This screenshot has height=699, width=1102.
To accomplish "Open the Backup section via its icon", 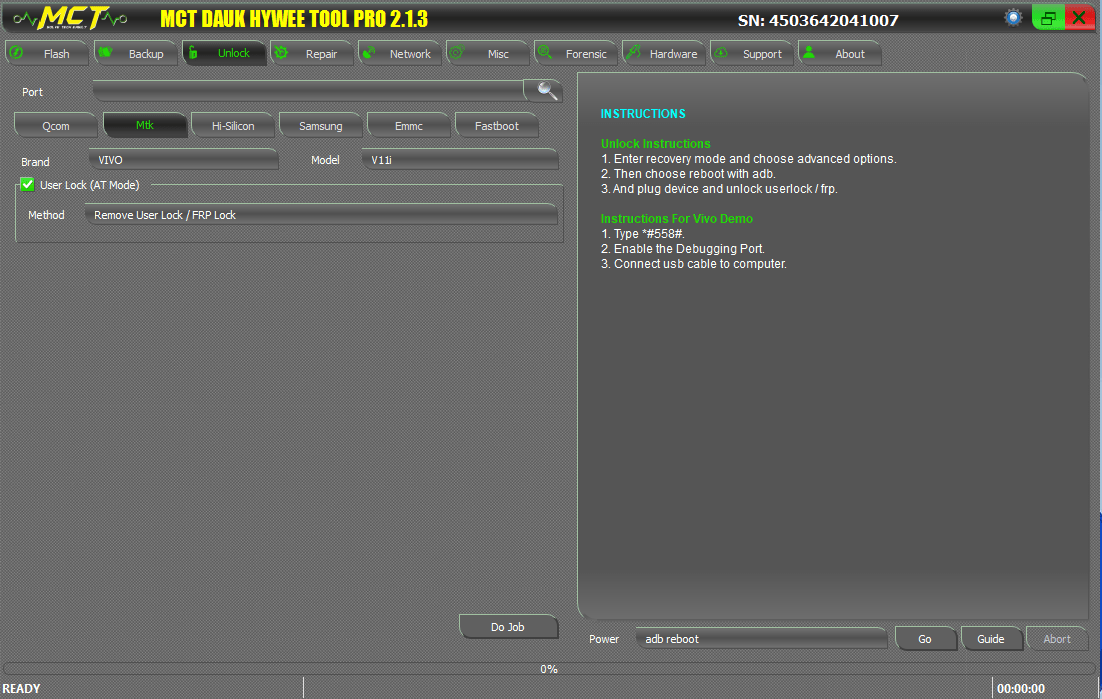I will point(107,53).
